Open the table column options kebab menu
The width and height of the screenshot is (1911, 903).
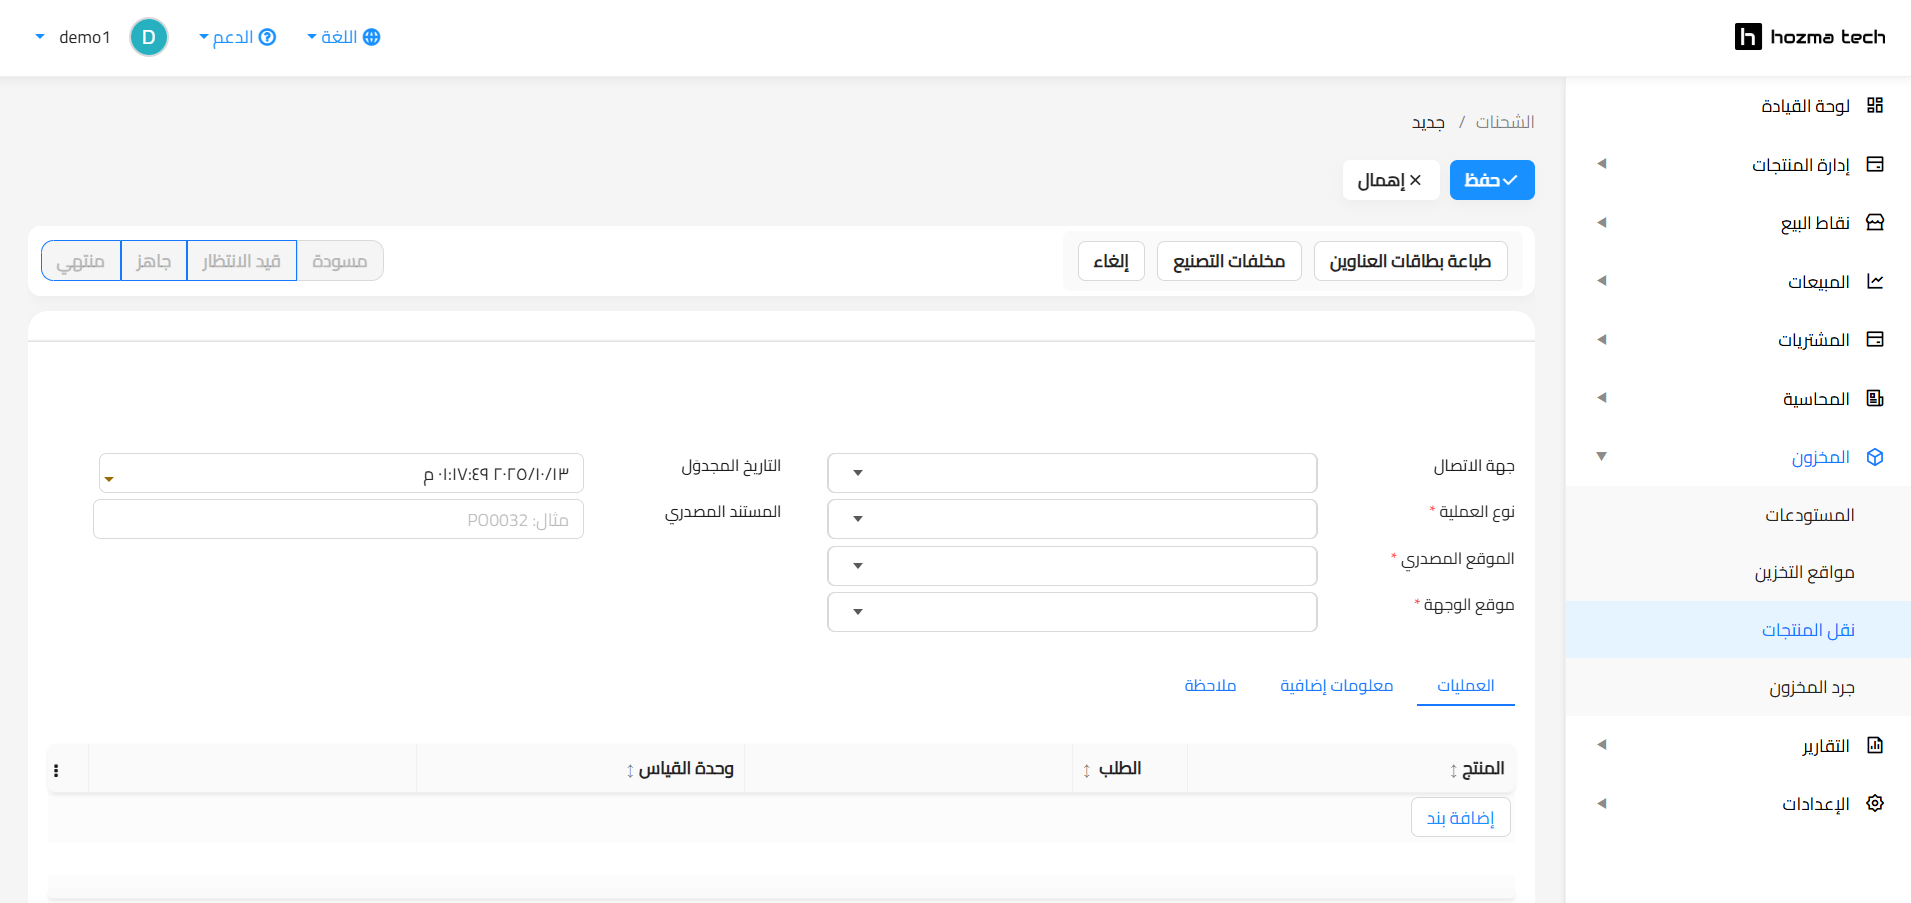tap(56, 770)
